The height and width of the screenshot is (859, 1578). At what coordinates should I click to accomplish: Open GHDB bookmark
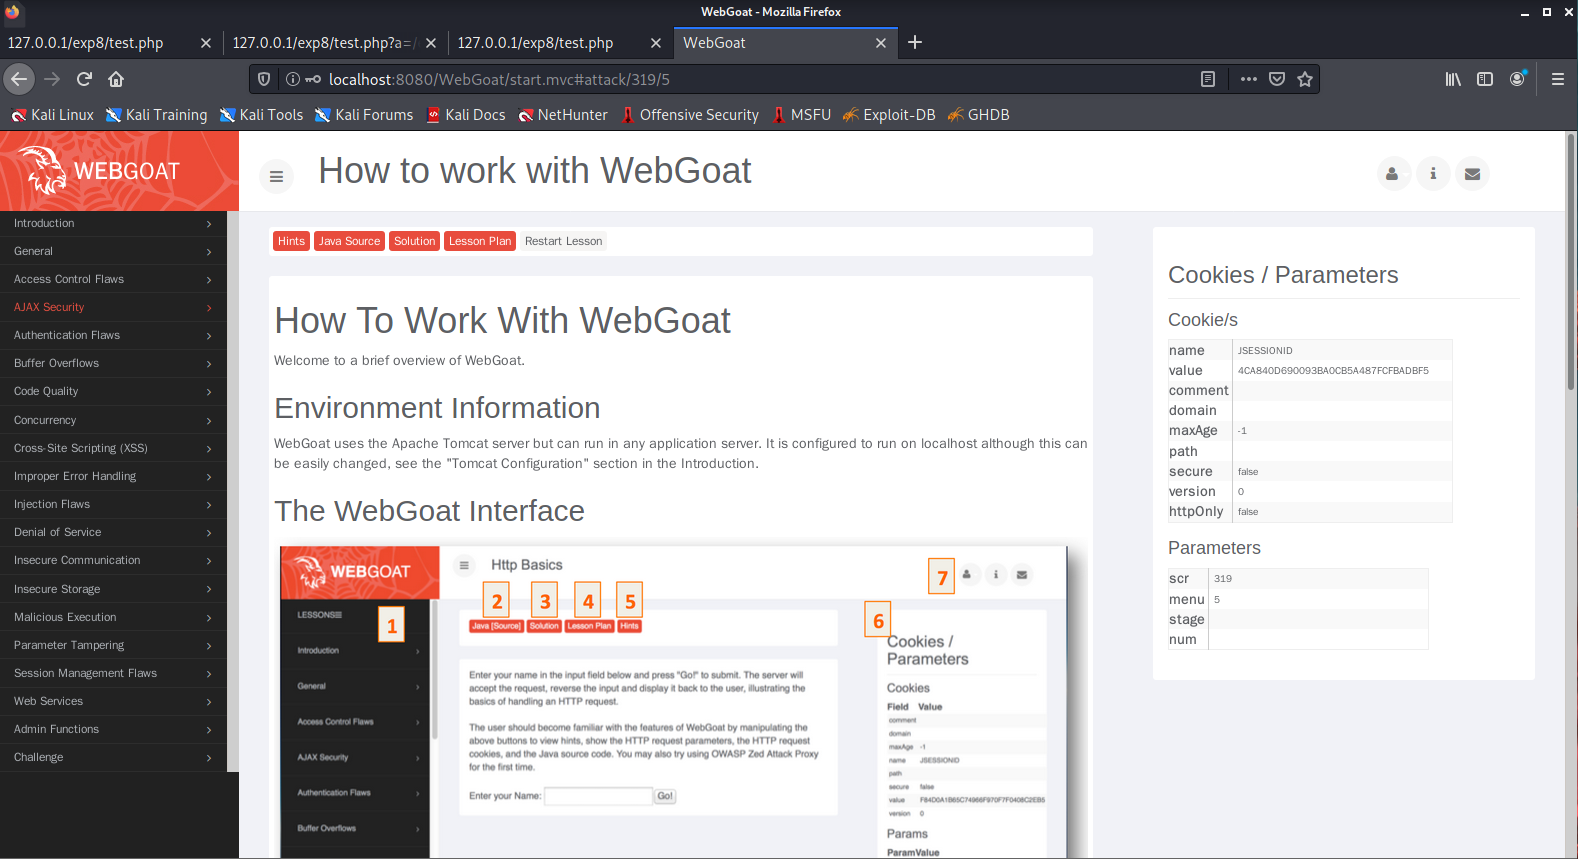tap(979, 115)
